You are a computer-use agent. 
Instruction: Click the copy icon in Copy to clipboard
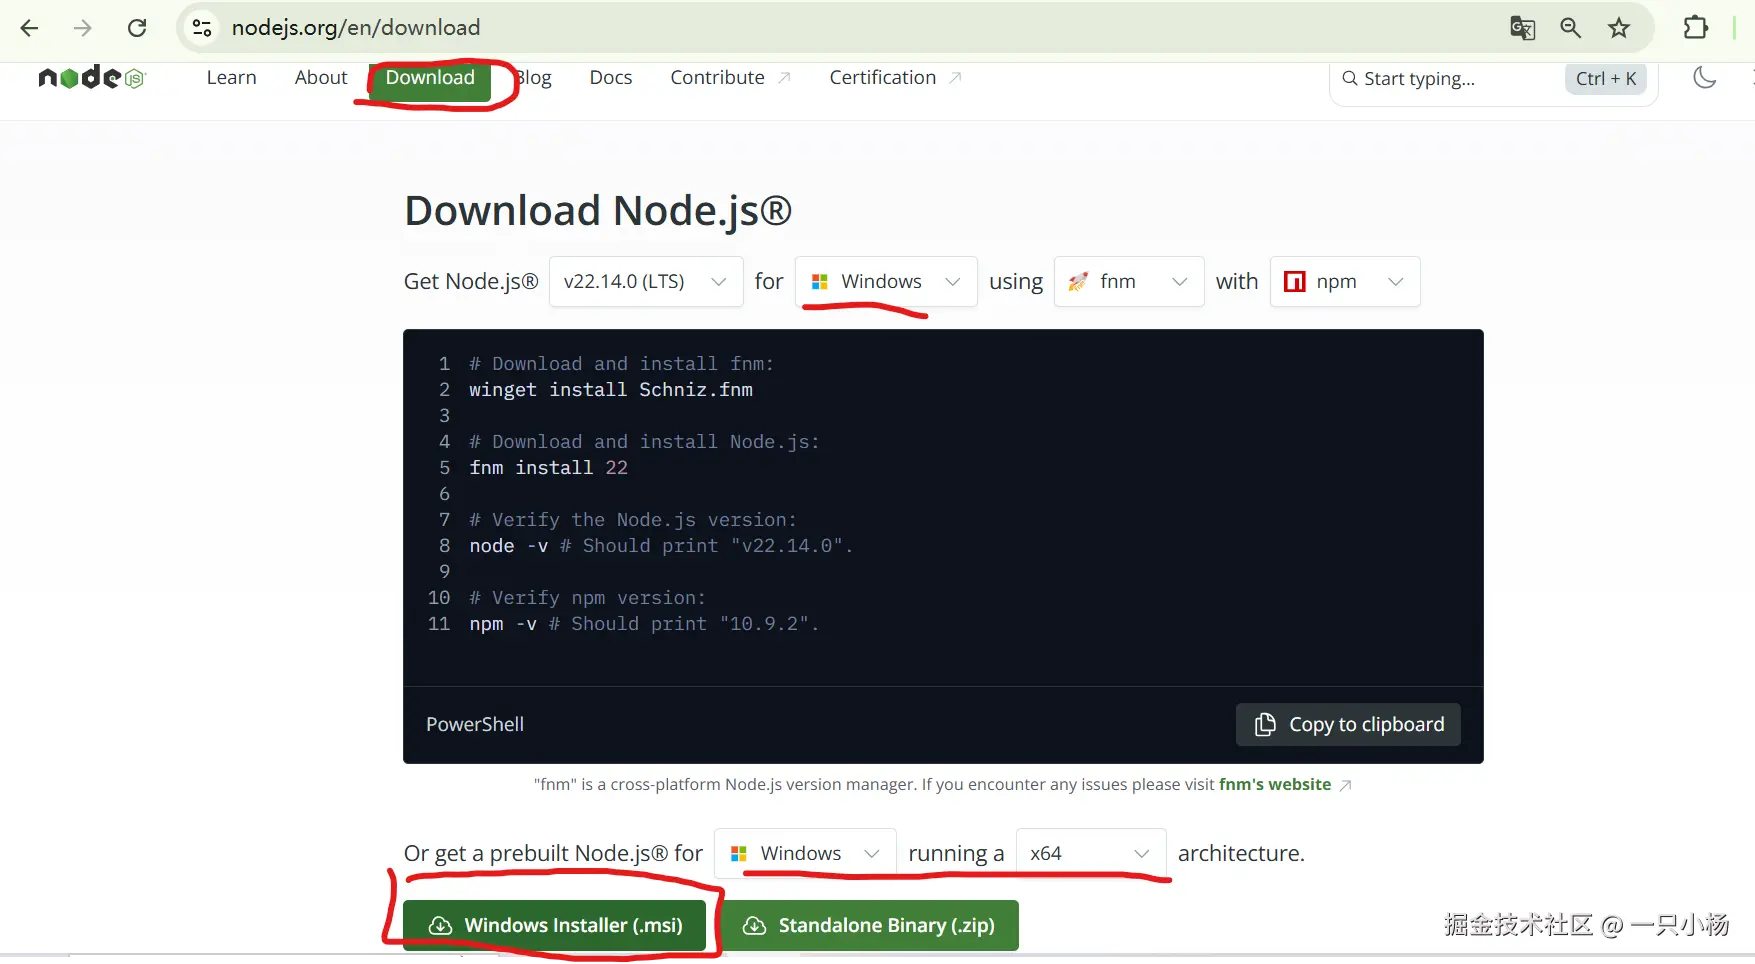[x=1265, y=724]
